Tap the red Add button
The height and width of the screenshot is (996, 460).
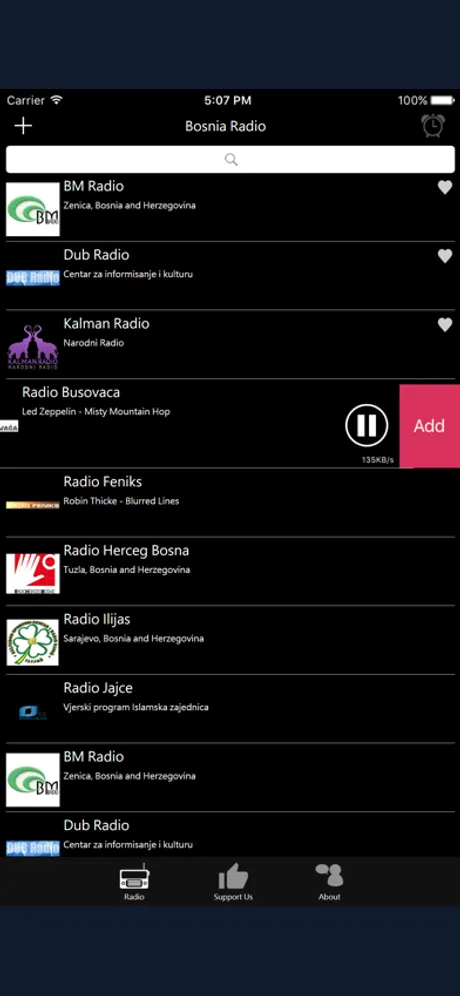point(430,426)
